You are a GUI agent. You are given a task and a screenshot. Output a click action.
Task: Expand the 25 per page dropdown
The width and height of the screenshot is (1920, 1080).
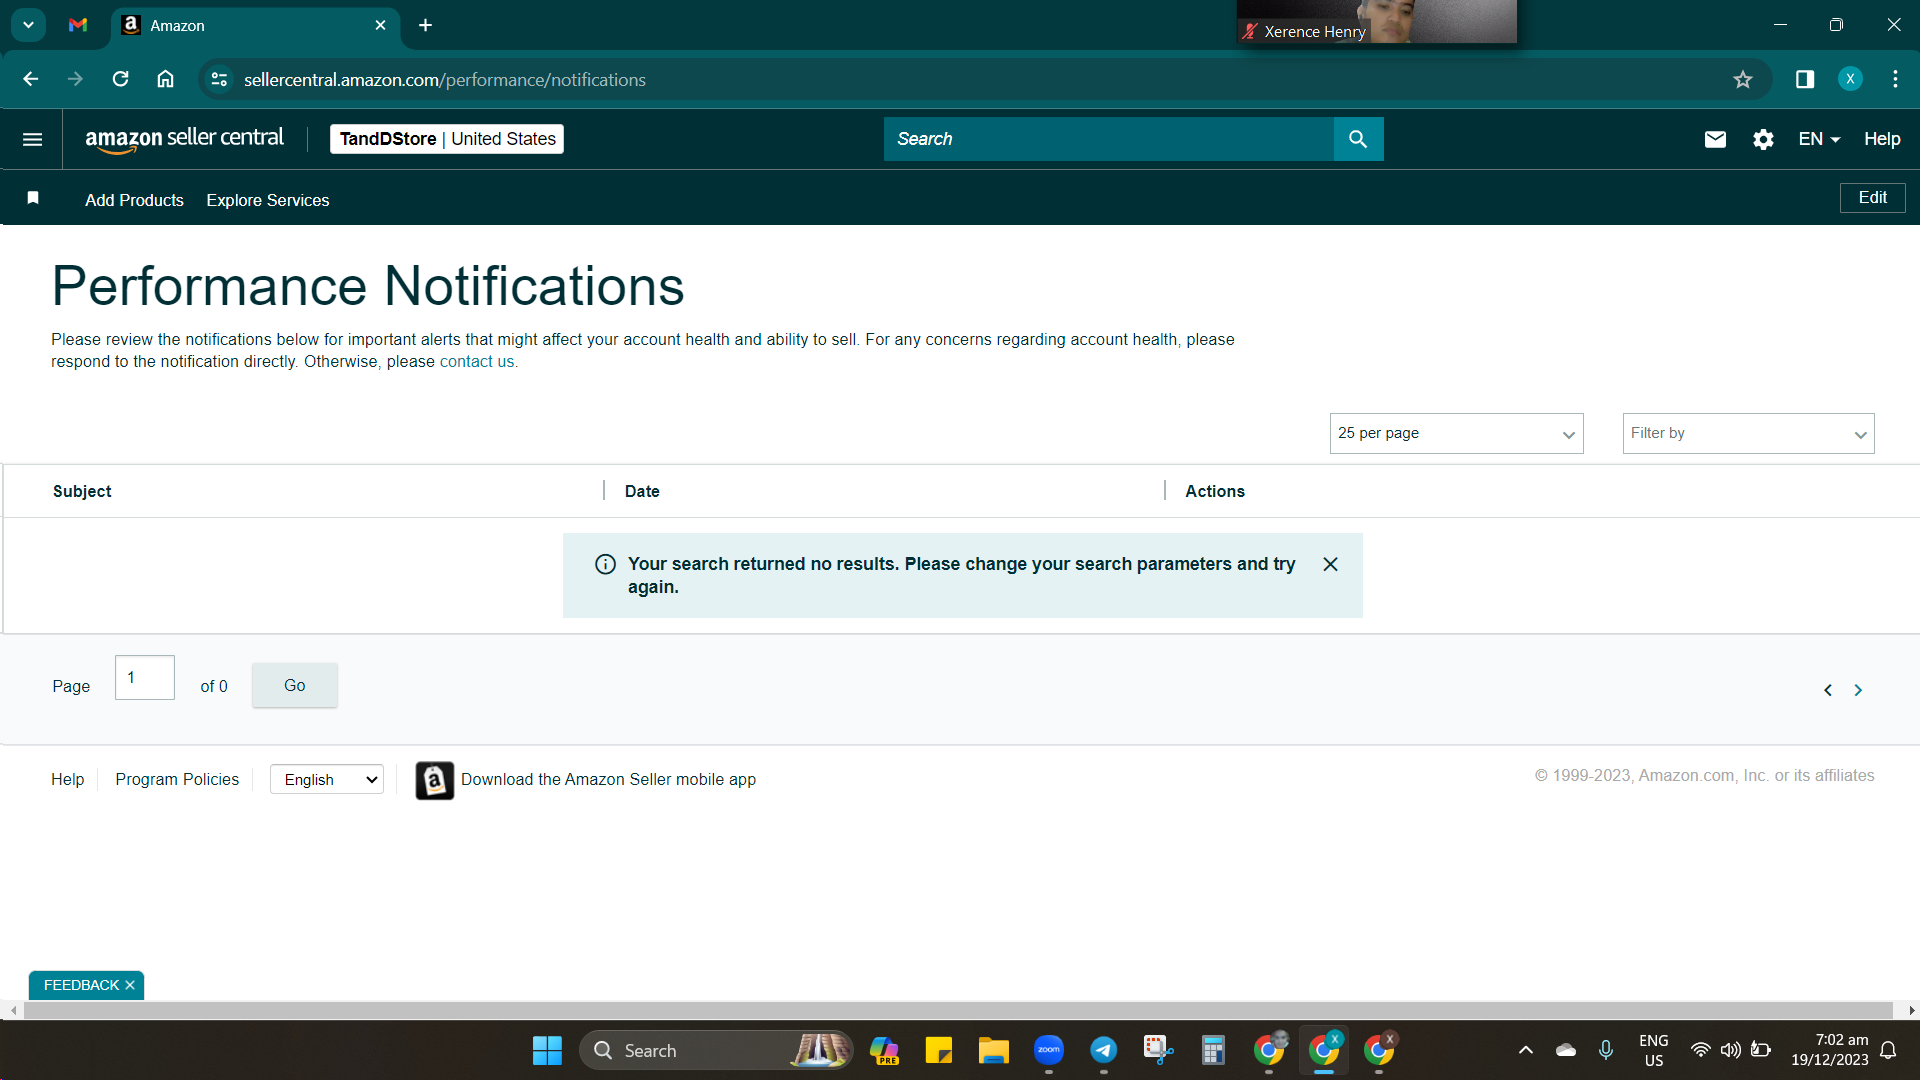pyautogui.click(x=1456, y=433)
